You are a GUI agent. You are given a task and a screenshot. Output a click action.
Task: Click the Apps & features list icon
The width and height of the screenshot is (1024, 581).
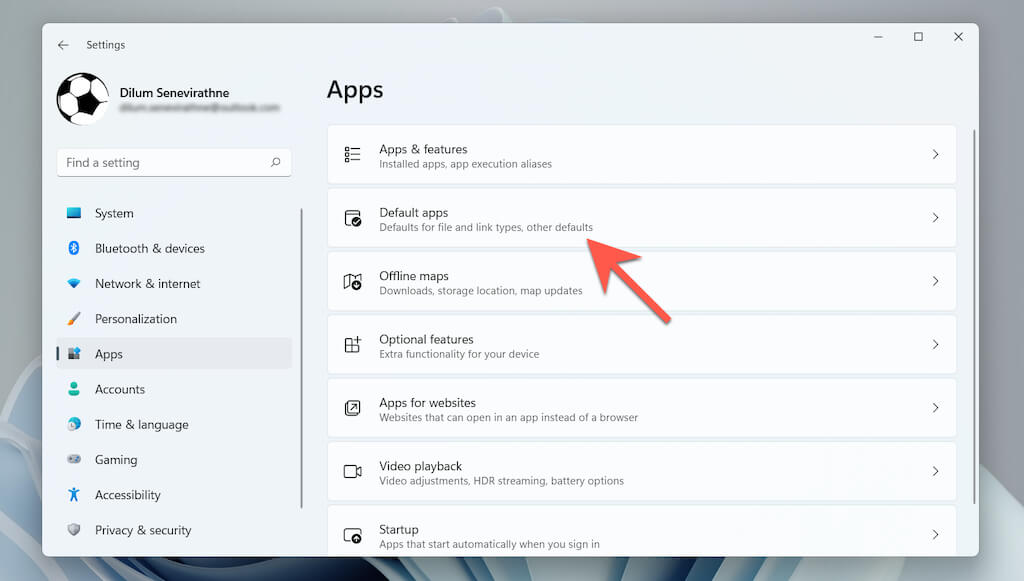[x=352, y=154]
